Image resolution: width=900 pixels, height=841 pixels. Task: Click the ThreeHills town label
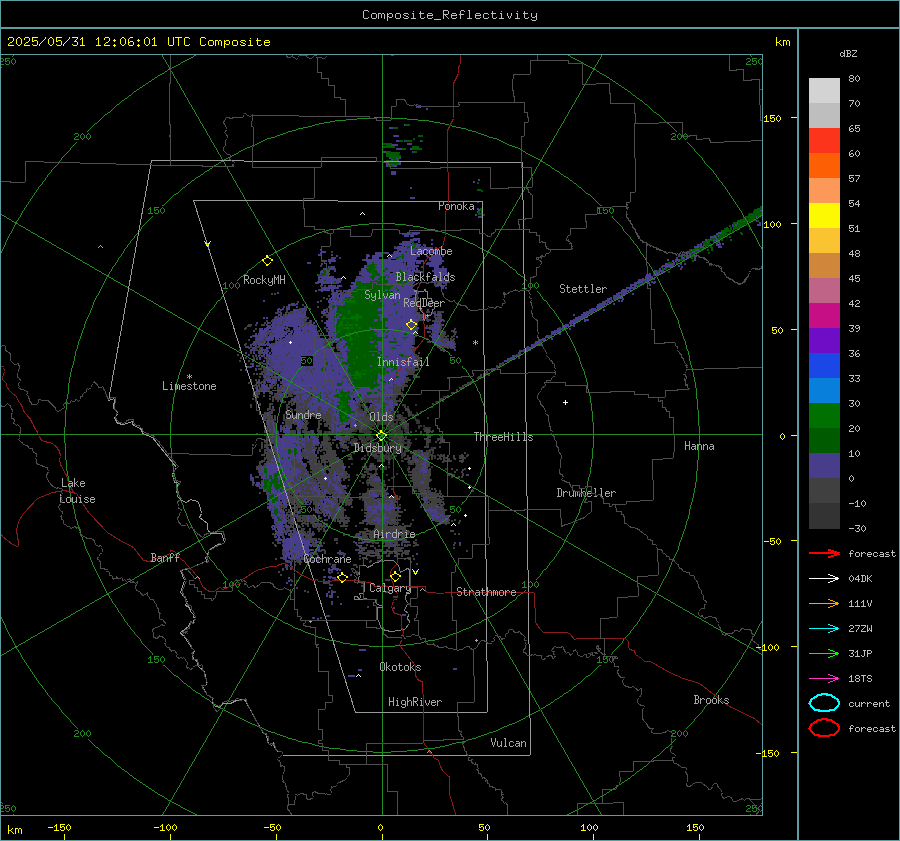(503, 437)
